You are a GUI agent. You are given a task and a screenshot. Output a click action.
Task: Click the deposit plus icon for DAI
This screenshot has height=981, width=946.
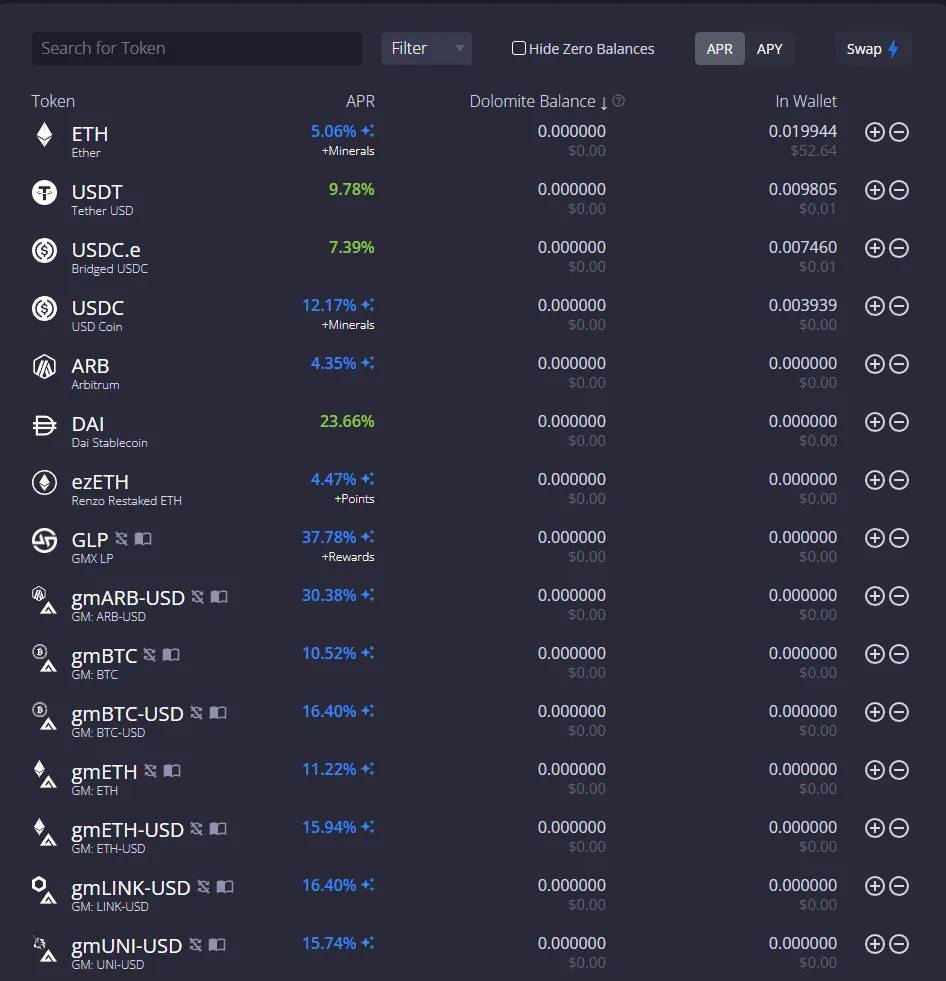pyautogui.click(x=874, y=422)
